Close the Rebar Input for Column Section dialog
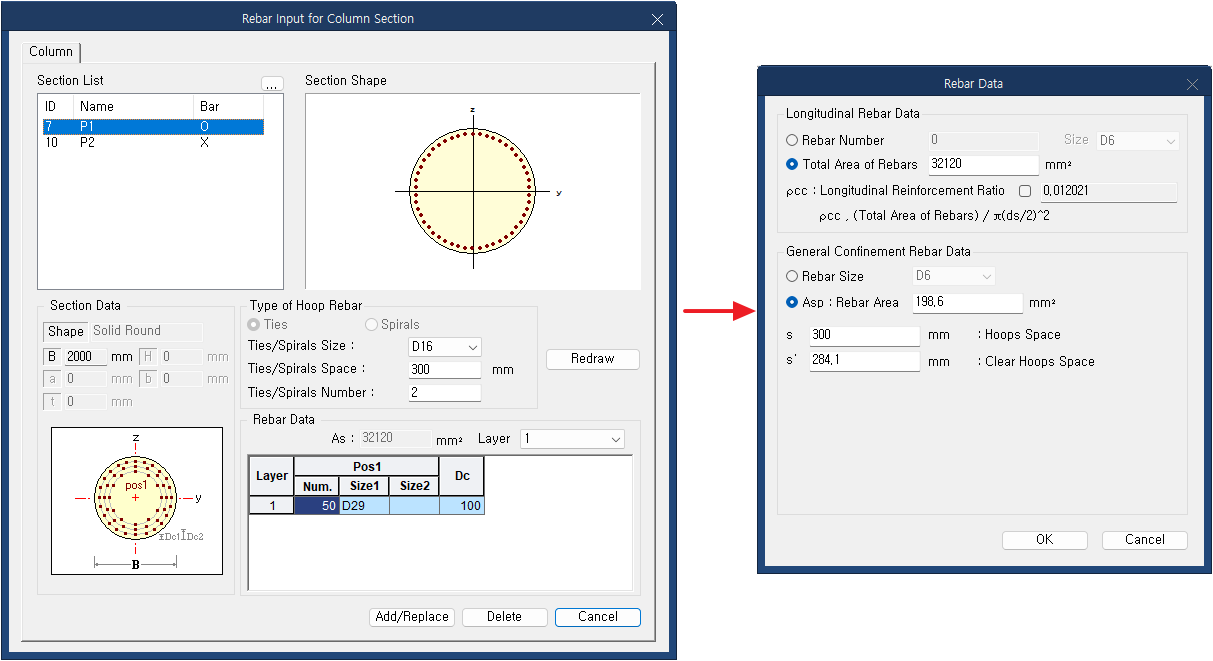Screen dimensions: 1213x661 [x=657, y=19]
